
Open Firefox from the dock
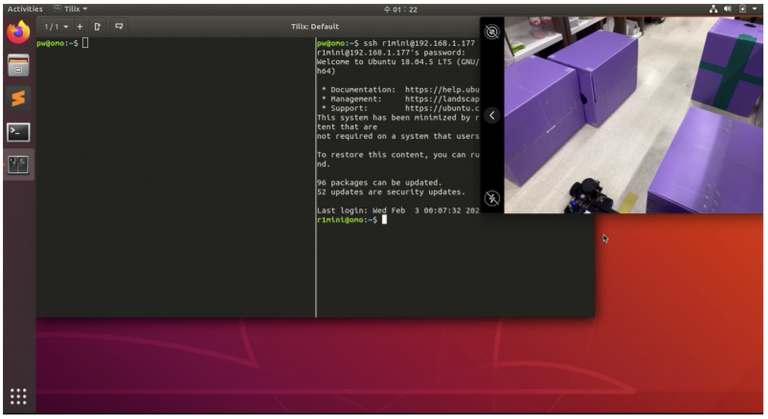pyautogui.click(x=19, y=32)
